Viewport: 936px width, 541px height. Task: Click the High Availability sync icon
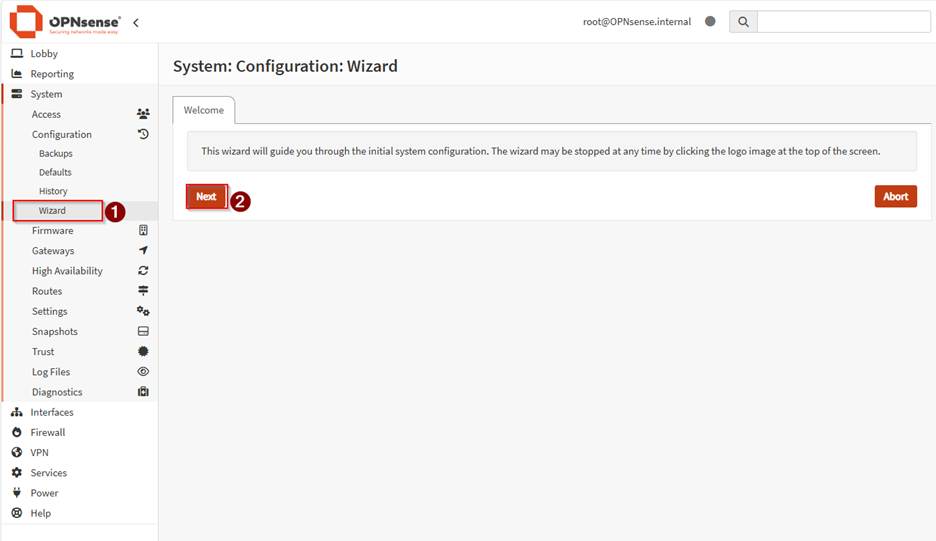143,271
